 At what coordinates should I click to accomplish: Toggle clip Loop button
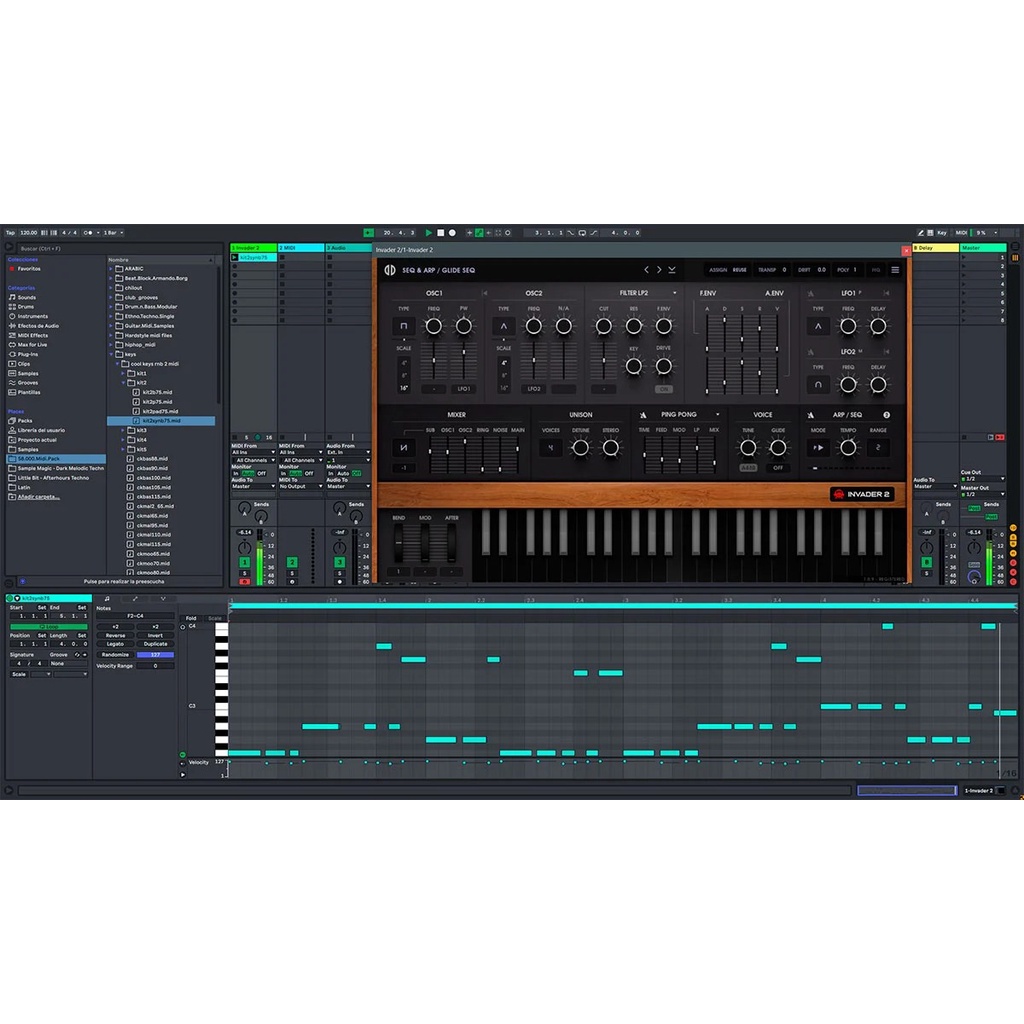[48, 626]
